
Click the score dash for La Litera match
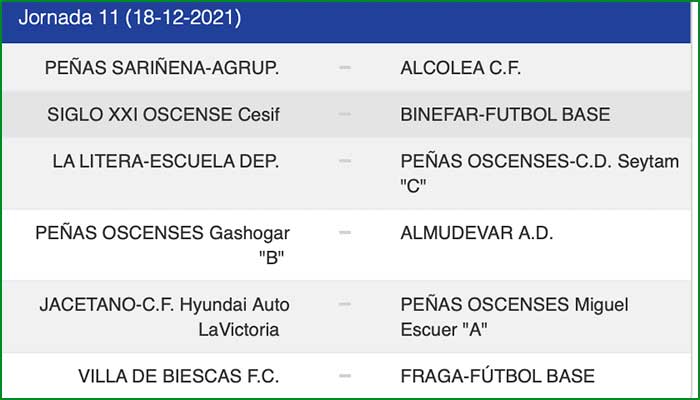pyautogui.click(x=345, y=160)
